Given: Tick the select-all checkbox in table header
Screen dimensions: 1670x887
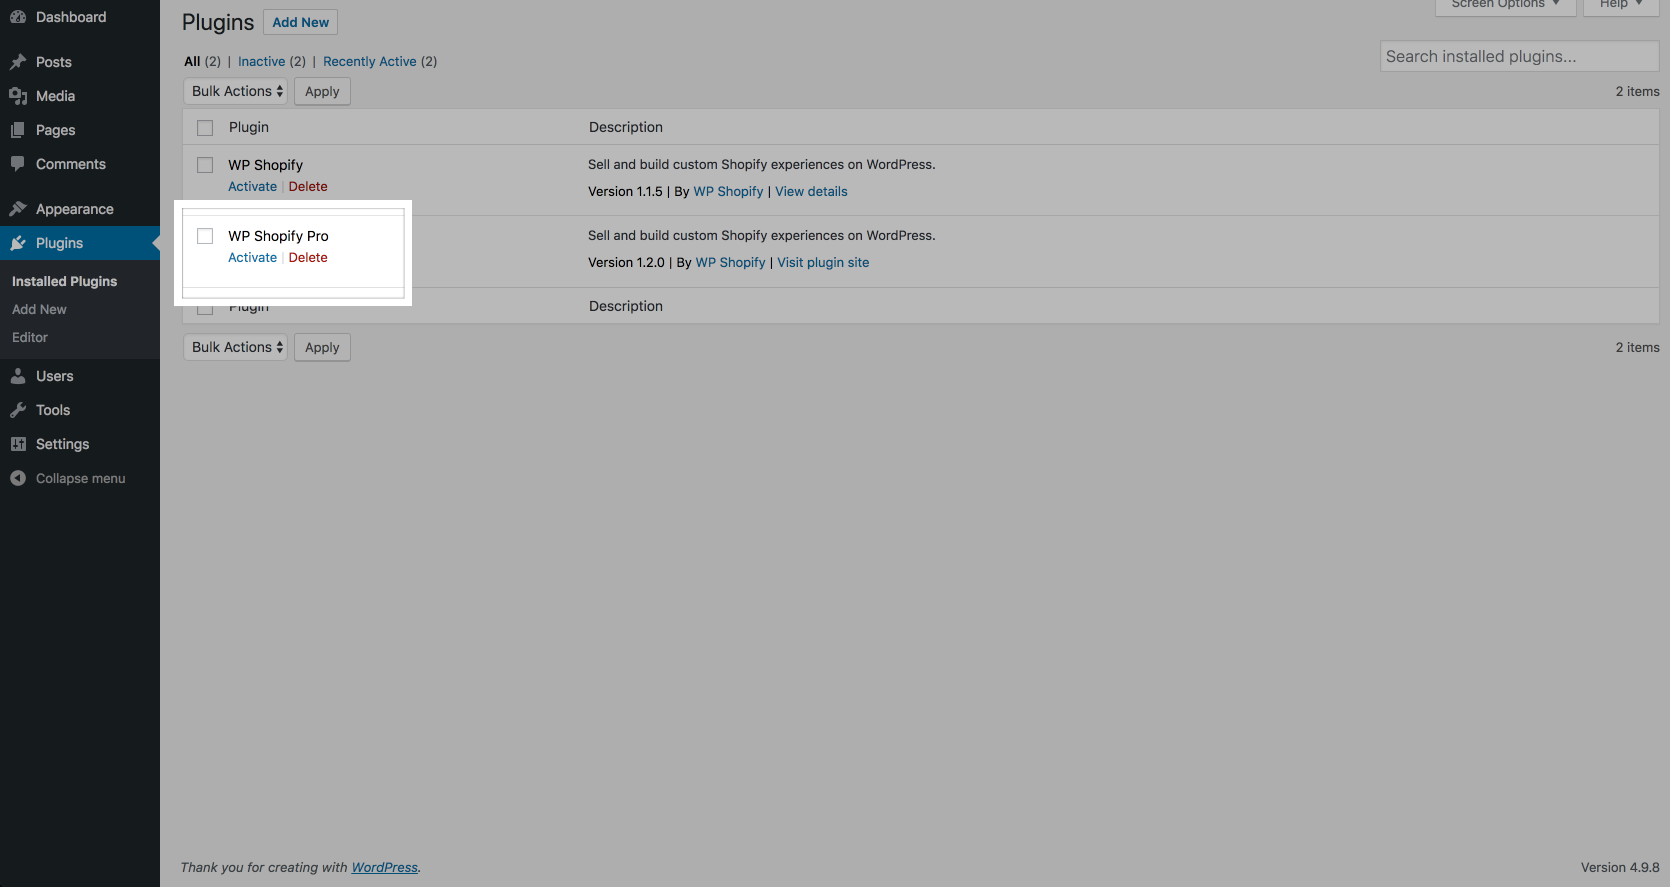Looking at the screenshot, I should 205,128.
